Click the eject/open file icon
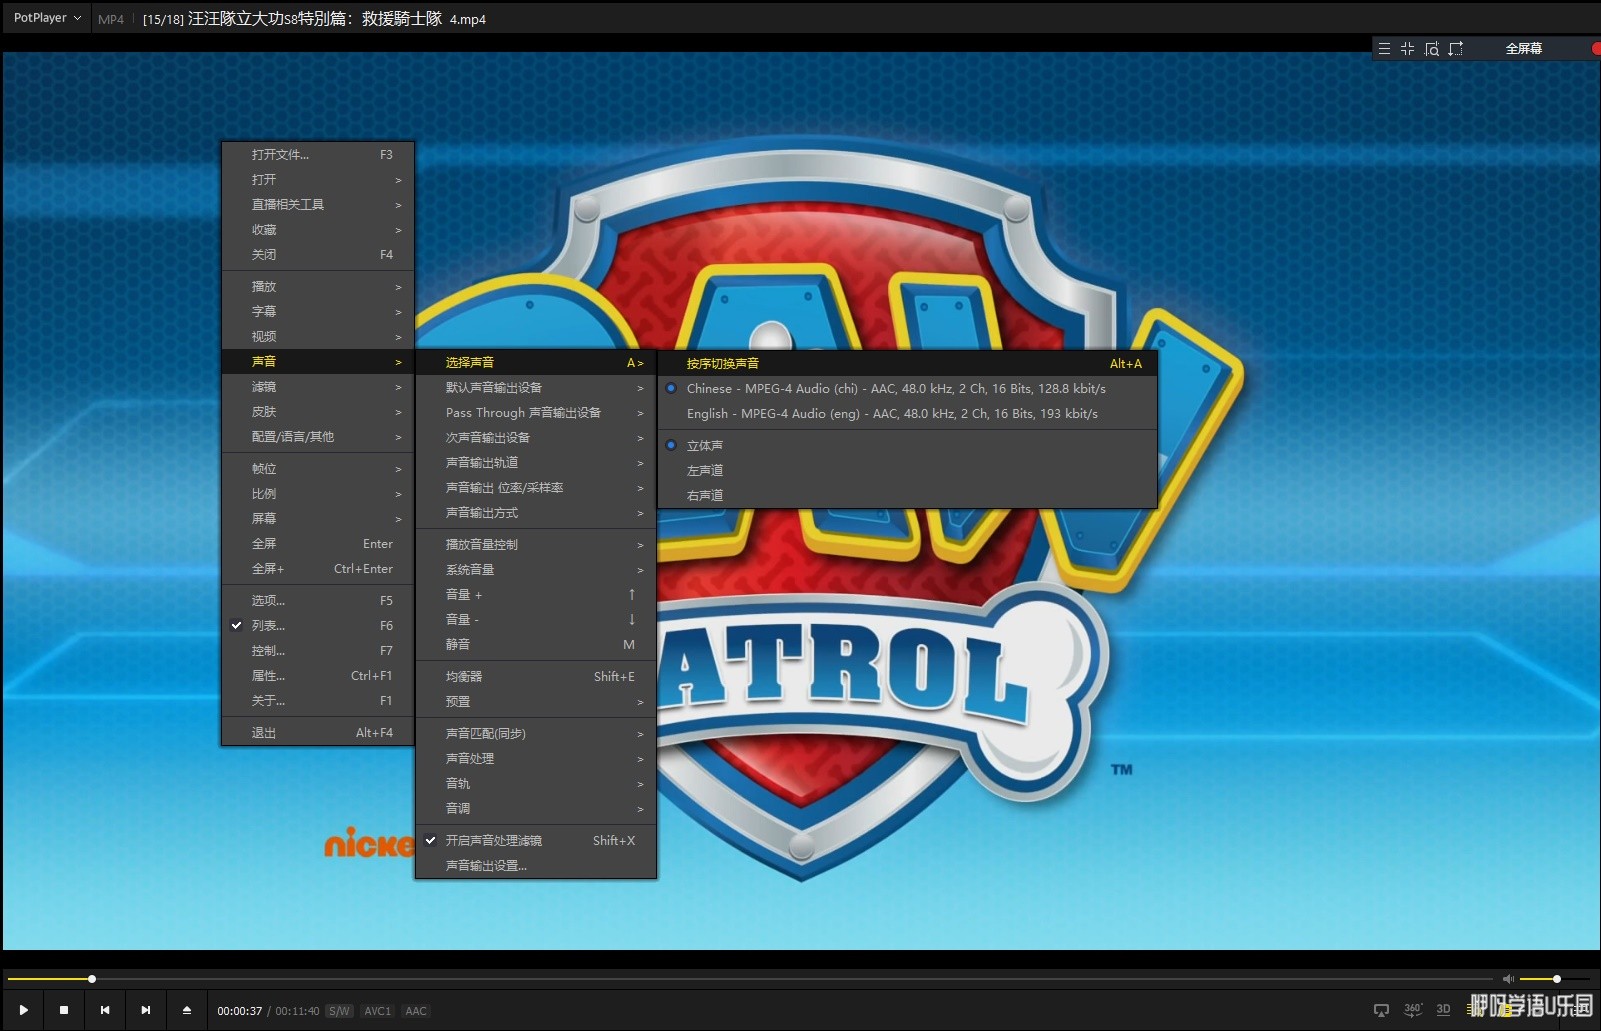 pos(187,1010)
